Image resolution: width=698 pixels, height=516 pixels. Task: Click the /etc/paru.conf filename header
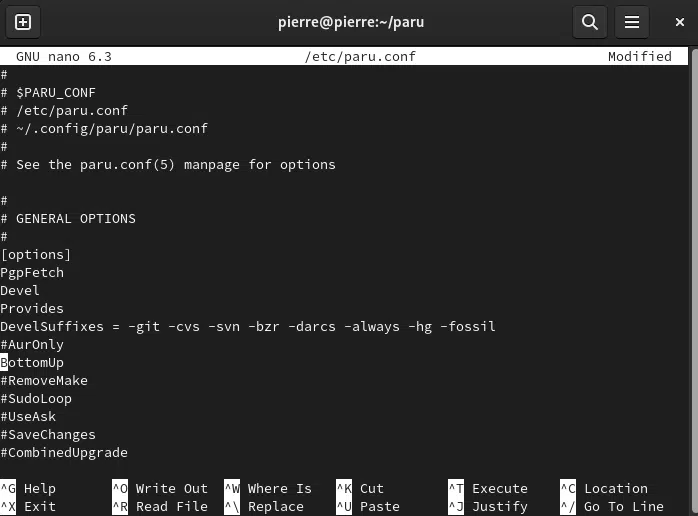(x=360, y=57)
